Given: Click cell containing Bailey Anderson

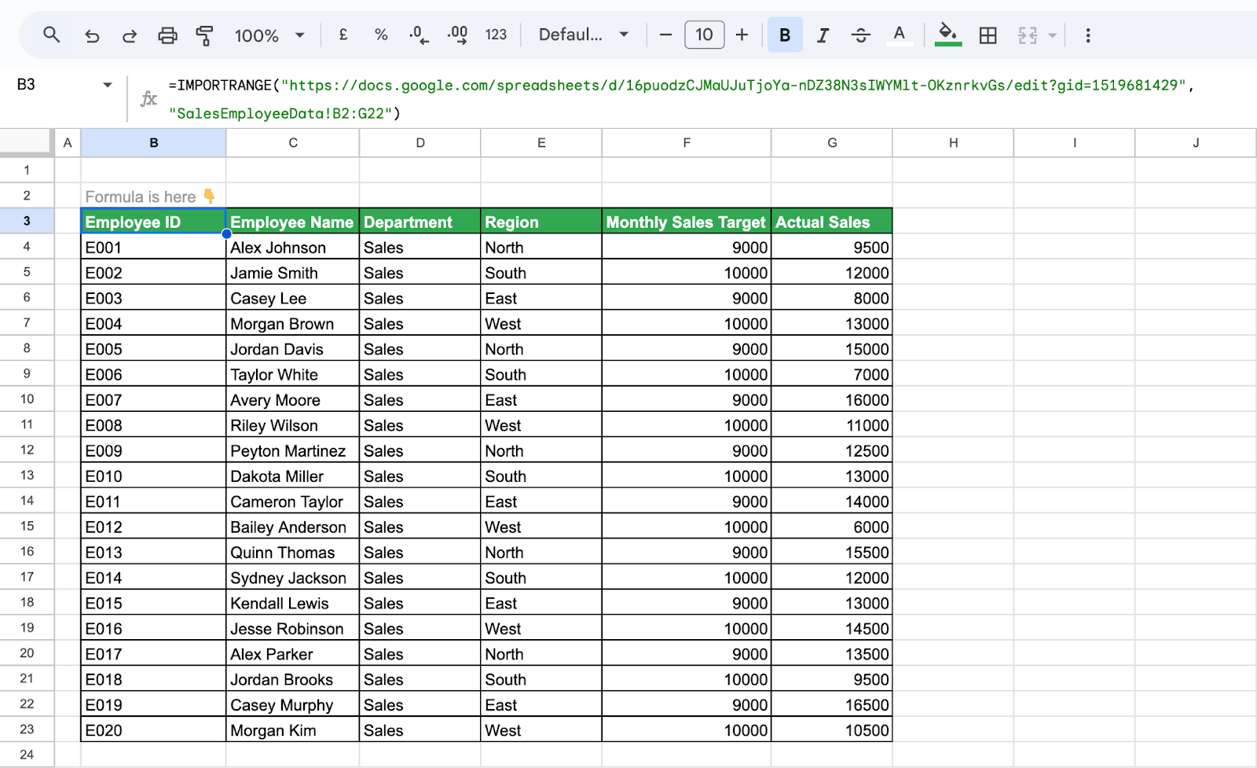Looking at the screenshot, I should tap(293, 527).
